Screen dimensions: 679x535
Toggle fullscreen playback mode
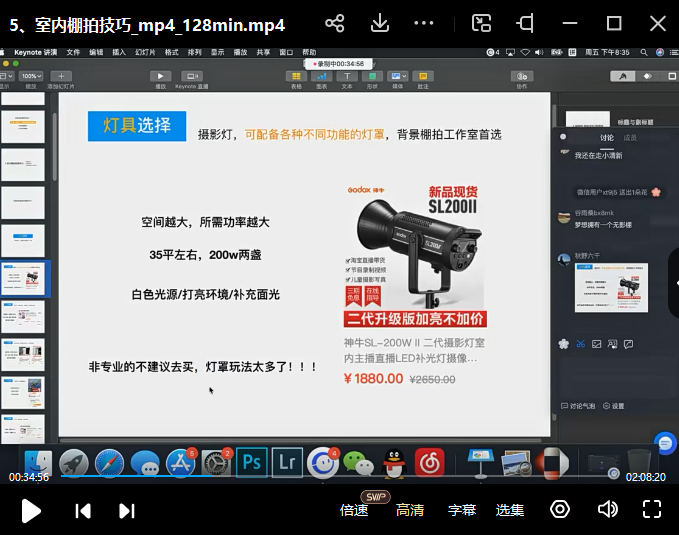652,510
